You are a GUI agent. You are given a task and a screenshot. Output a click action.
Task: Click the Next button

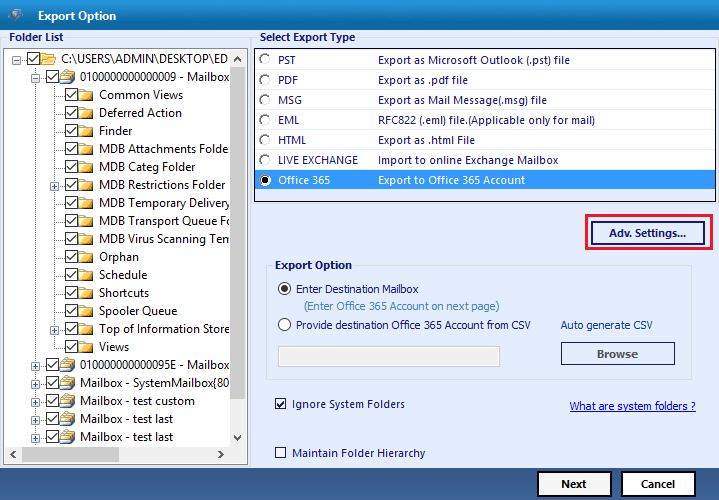pos(574,484)
